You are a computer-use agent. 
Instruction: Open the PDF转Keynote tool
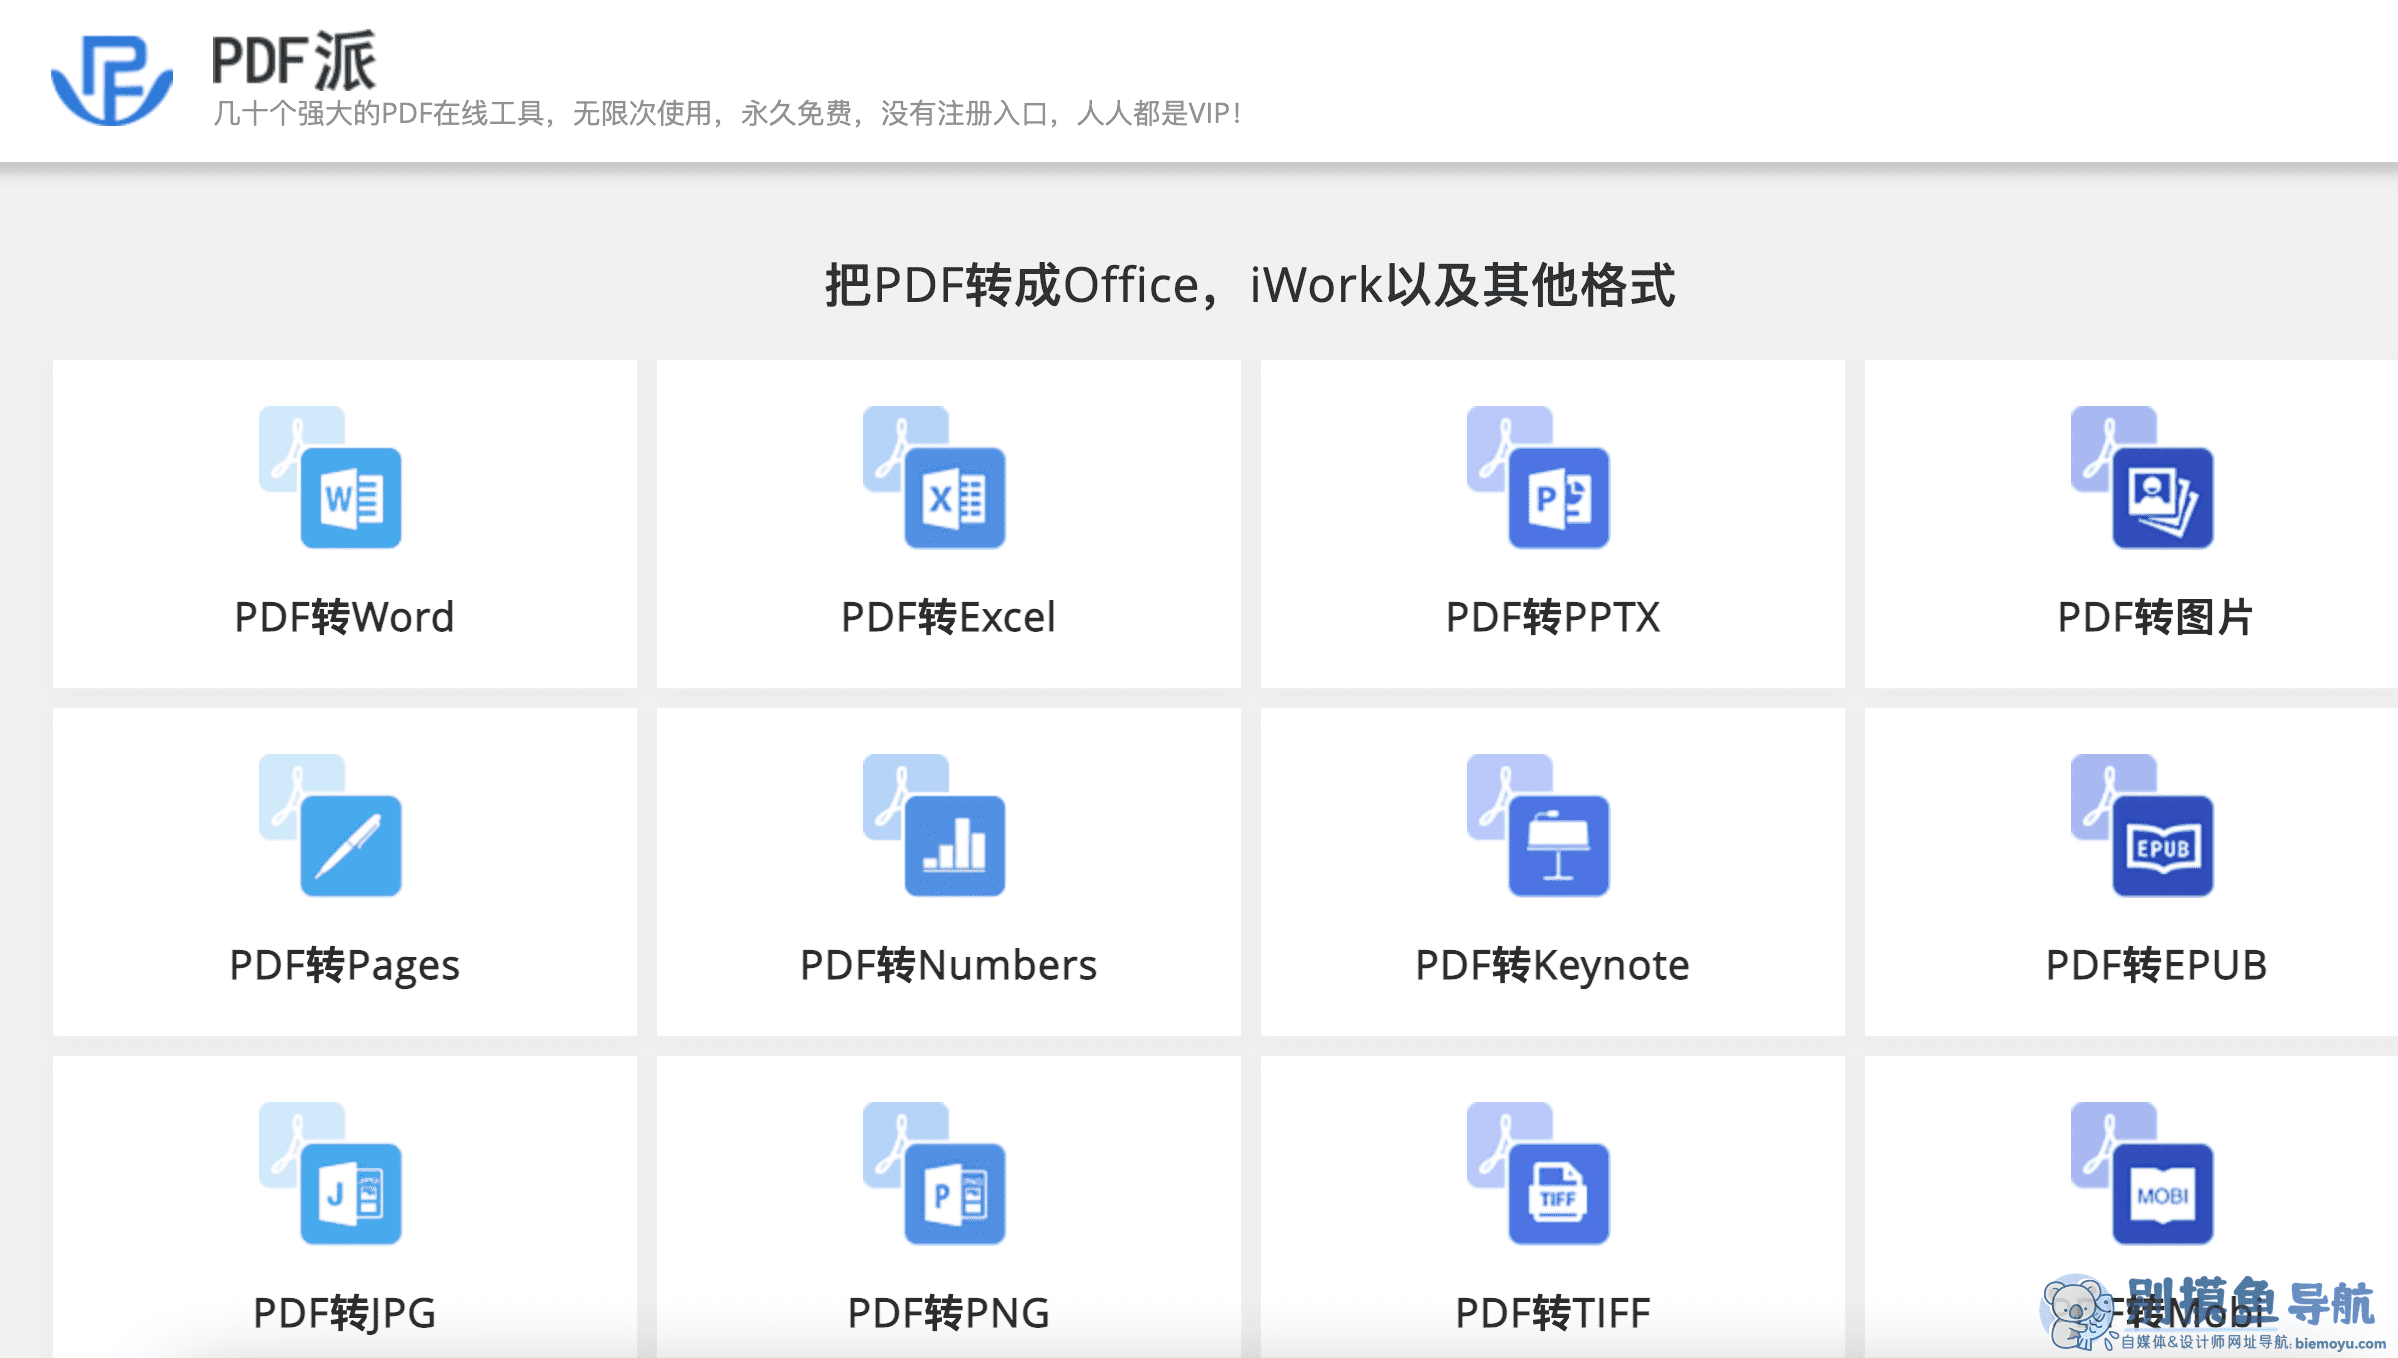click(1551, 964)
